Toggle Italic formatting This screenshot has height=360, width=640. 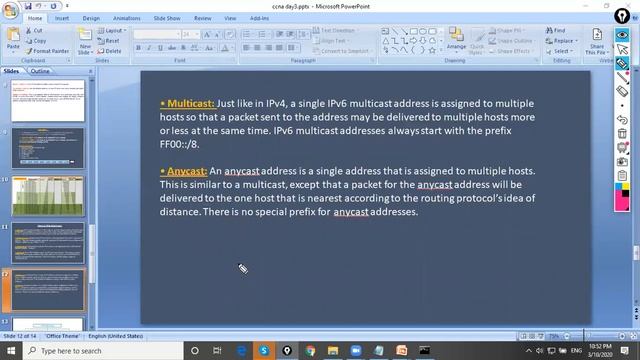coord(149,48)
